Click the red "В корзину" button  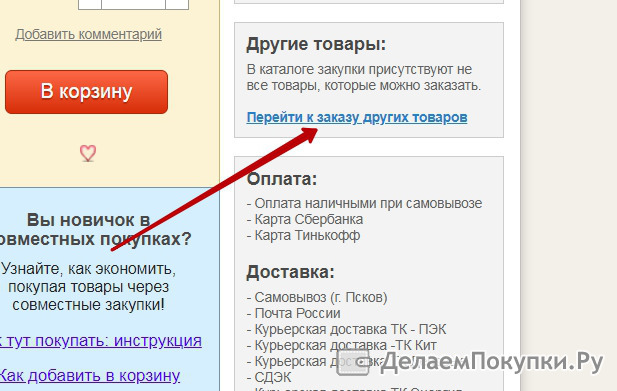point(87,92)
